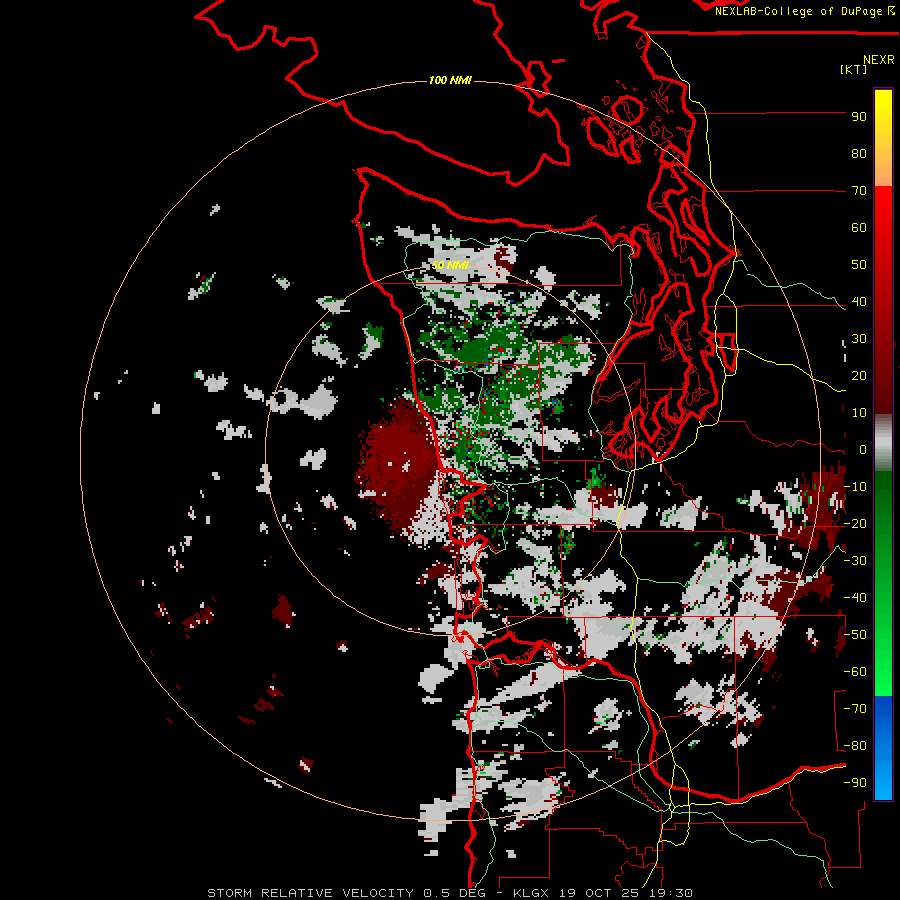Image resolution: width=900 pixels, height=900 pixels.
Task: Click the 40 value on velocity scale
Action: (x=859, y=301)
